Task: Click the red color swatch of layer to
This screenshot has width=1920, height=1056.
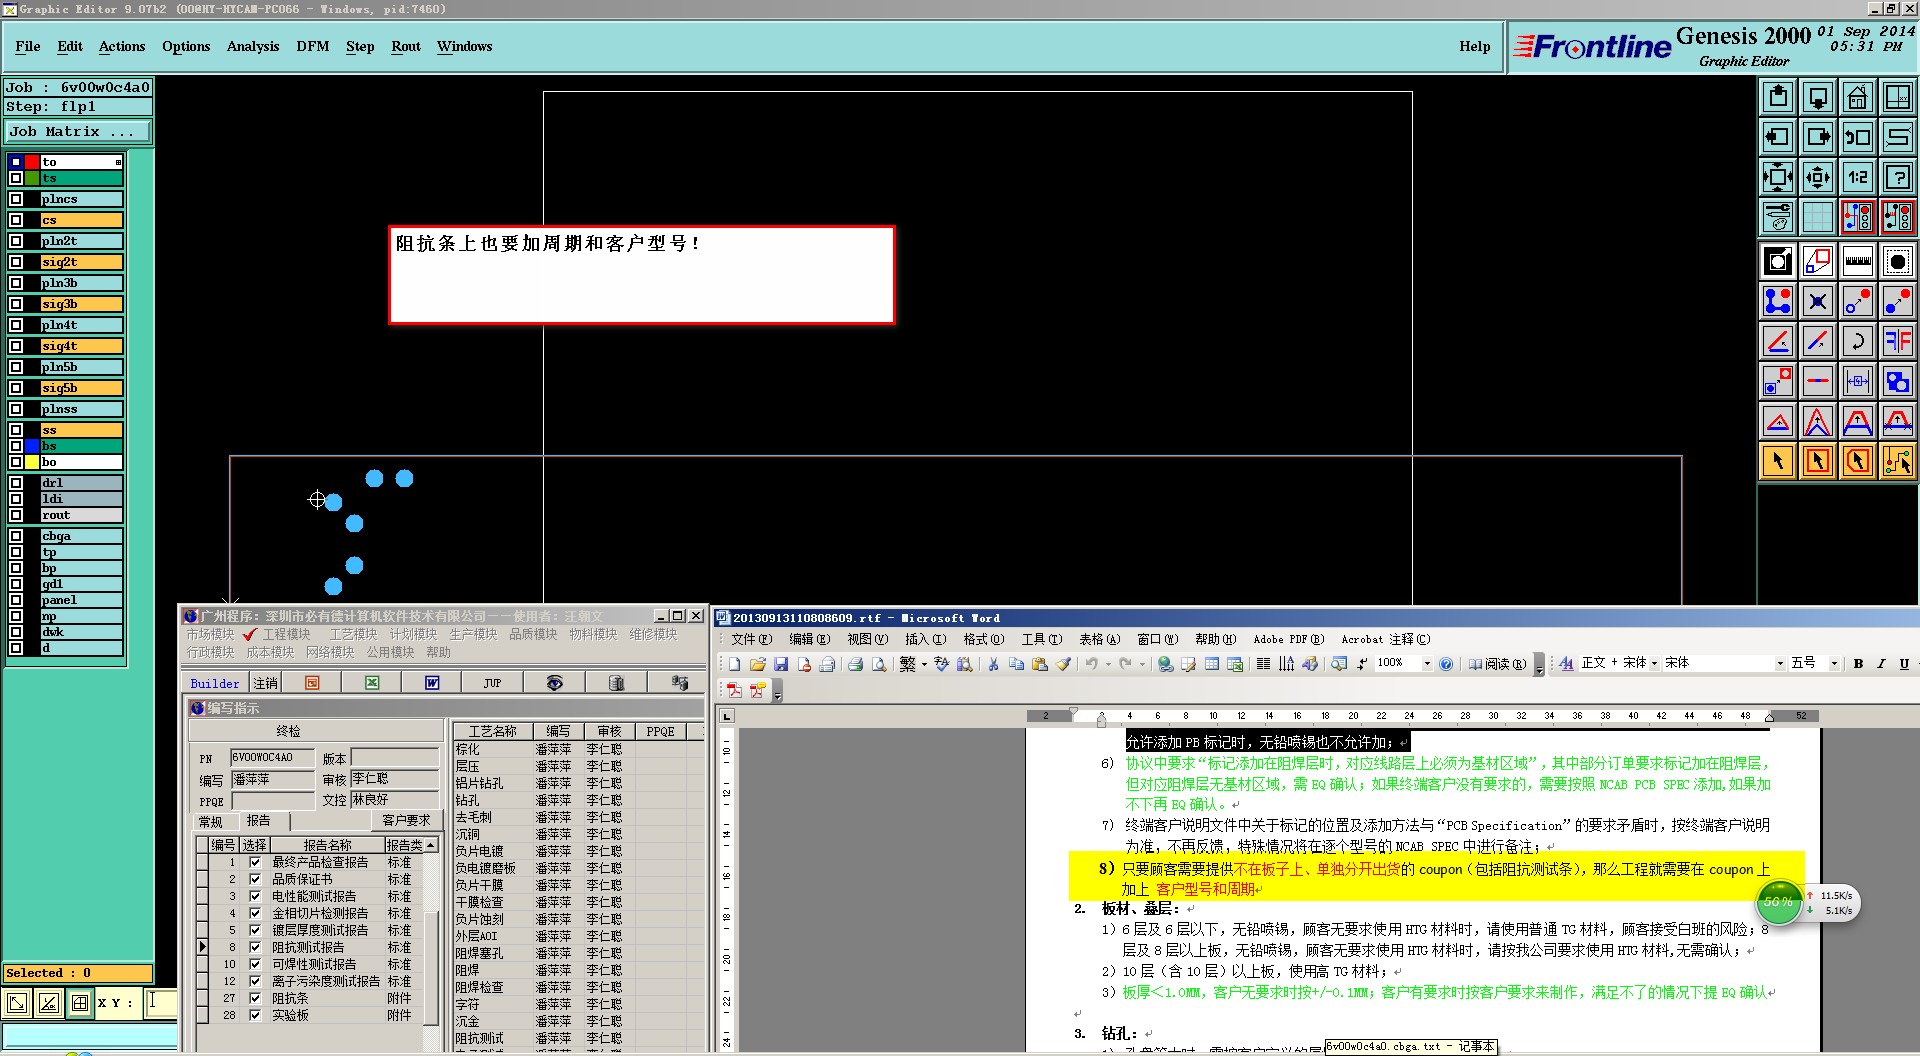Action: pyautogui.click(x=32, y=162)
